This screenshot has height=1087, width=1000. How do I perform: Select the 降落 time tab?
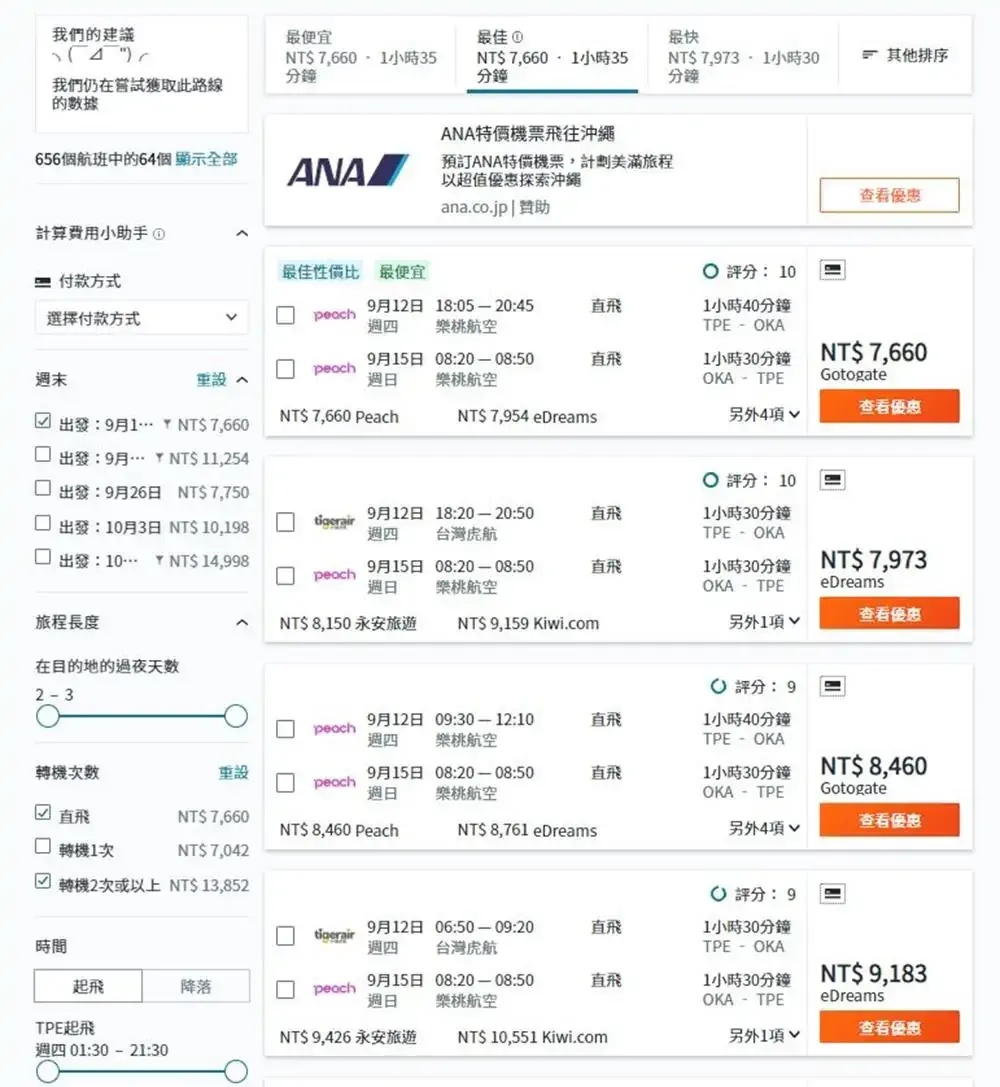click(x=195, y=986)
